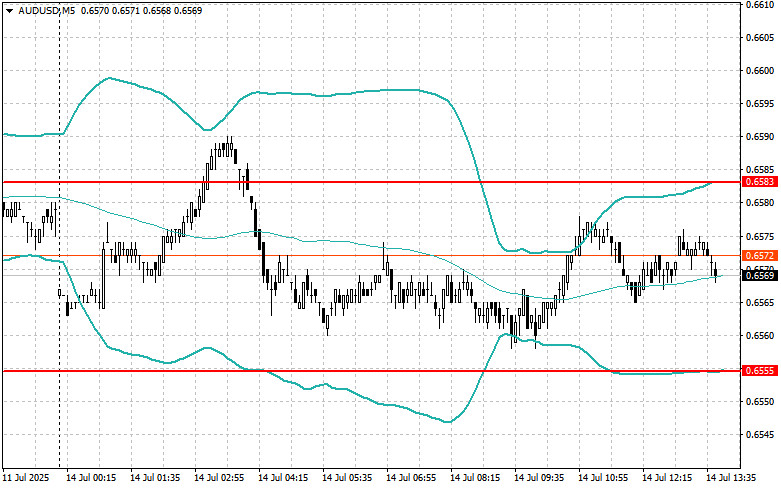Select the 0.6572 orange price label
Screen dimensions: 781x489
[x=760, y=255]
